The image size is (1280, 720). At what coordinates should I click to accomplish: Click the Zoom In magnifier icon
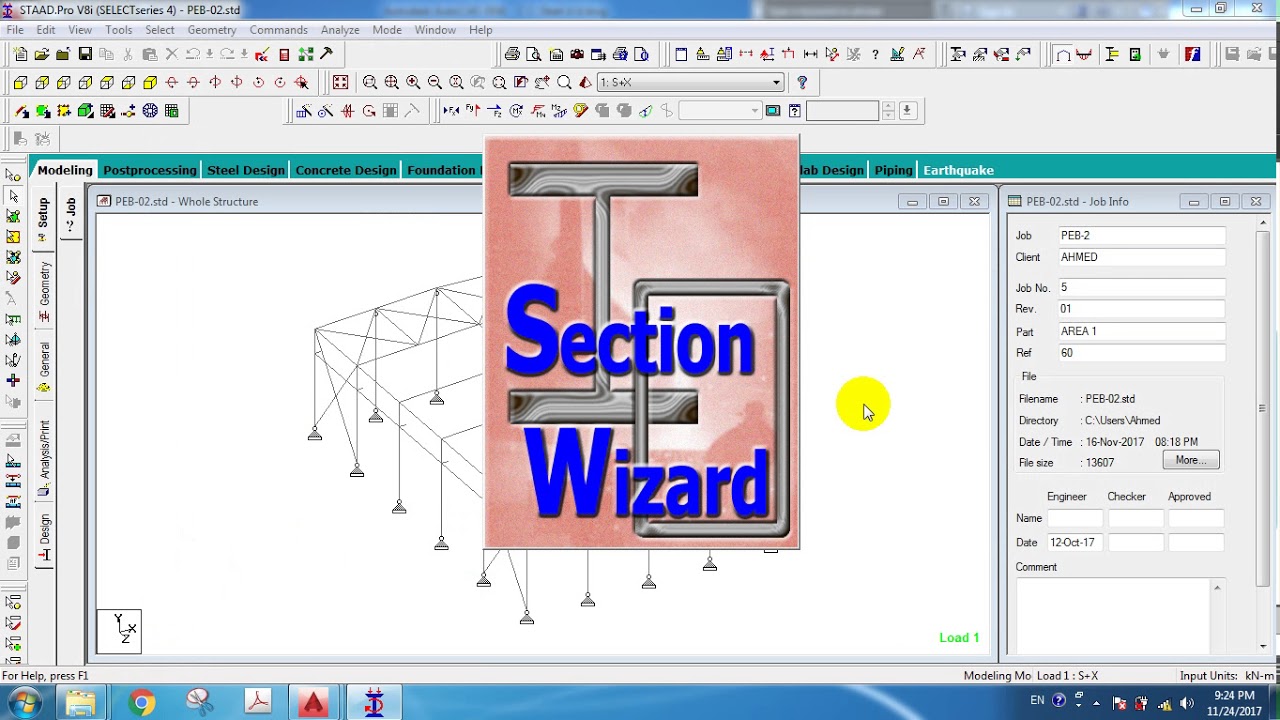413,82
